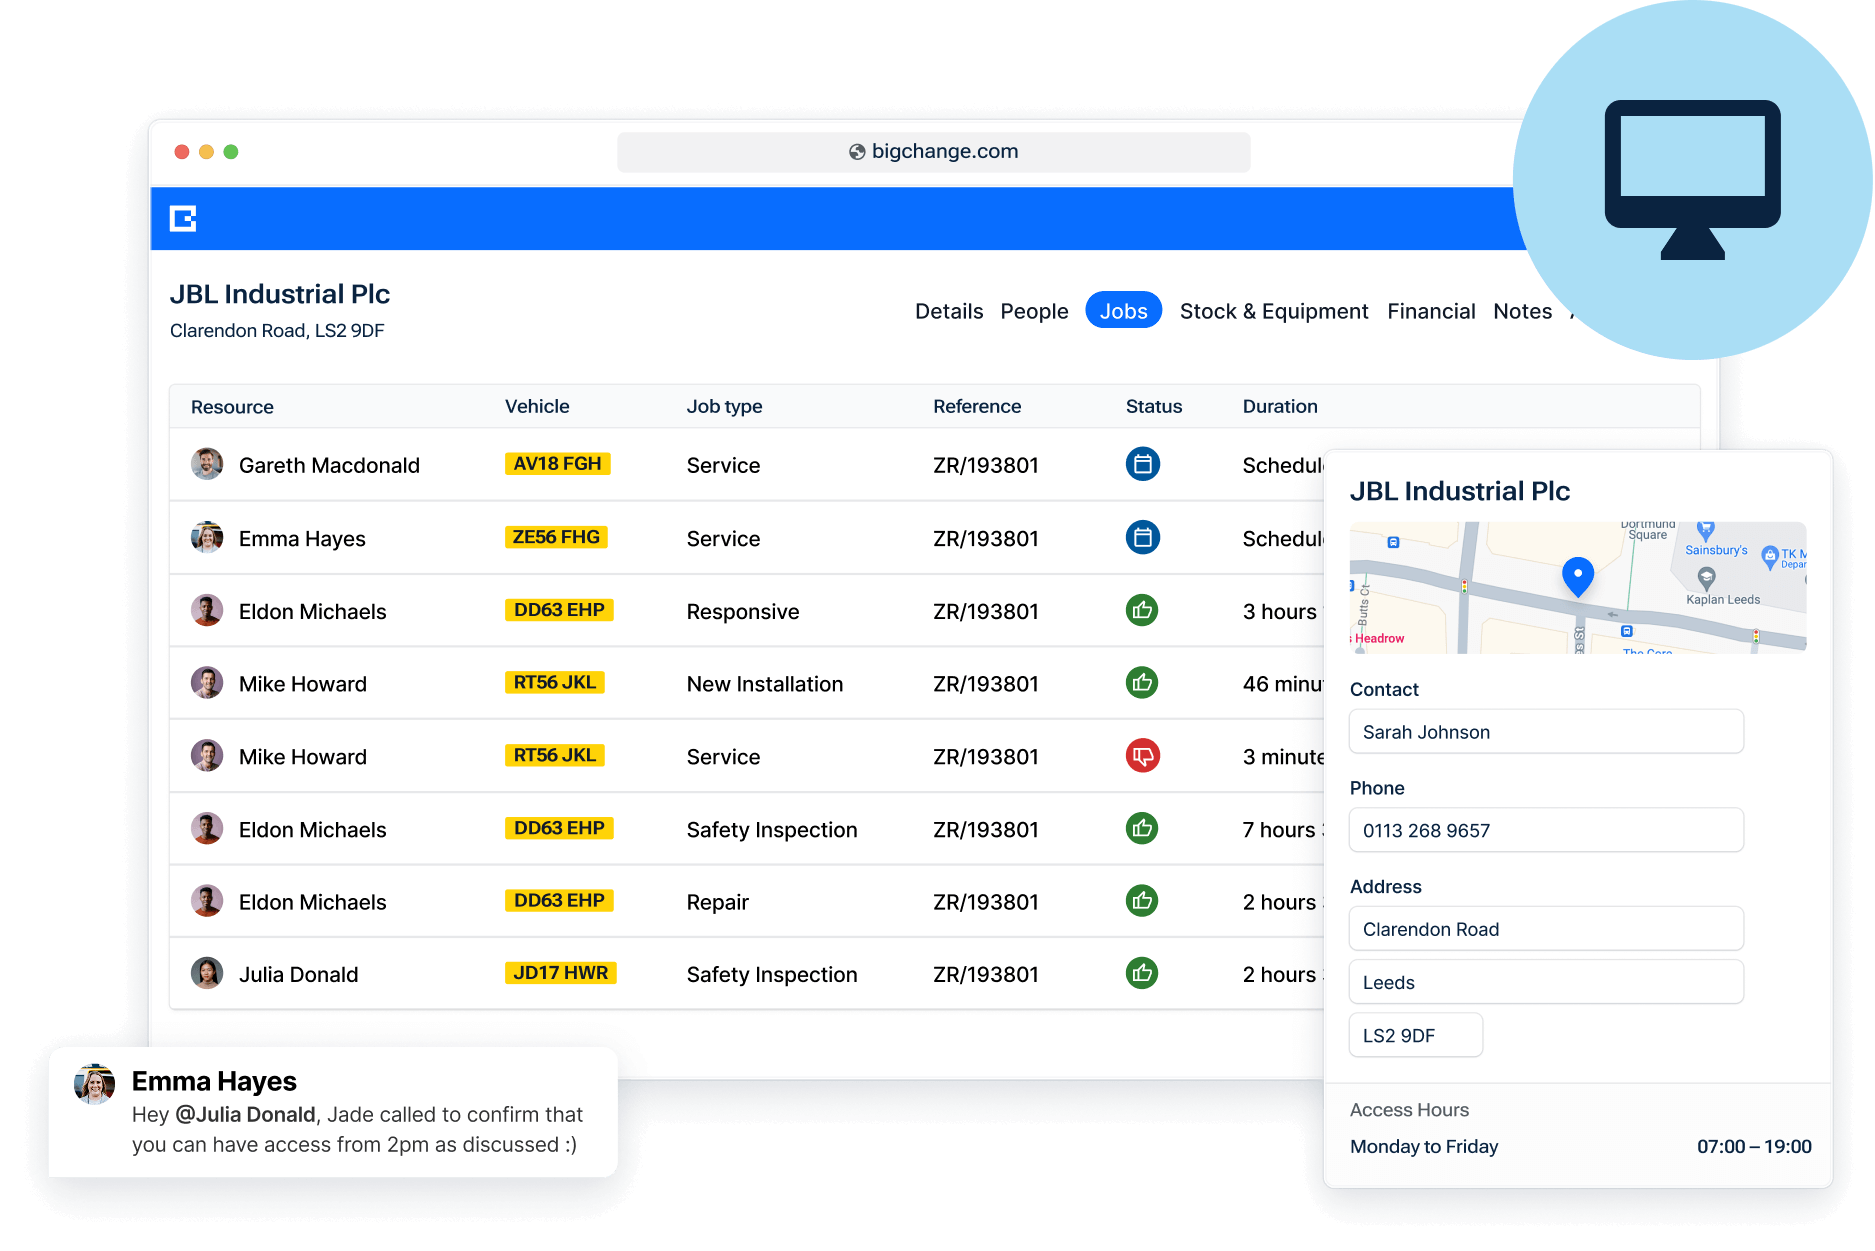1875x1251 pixels.
Task: Click the AV18 FGH vehicle plate badge
Action: (557, 463)
